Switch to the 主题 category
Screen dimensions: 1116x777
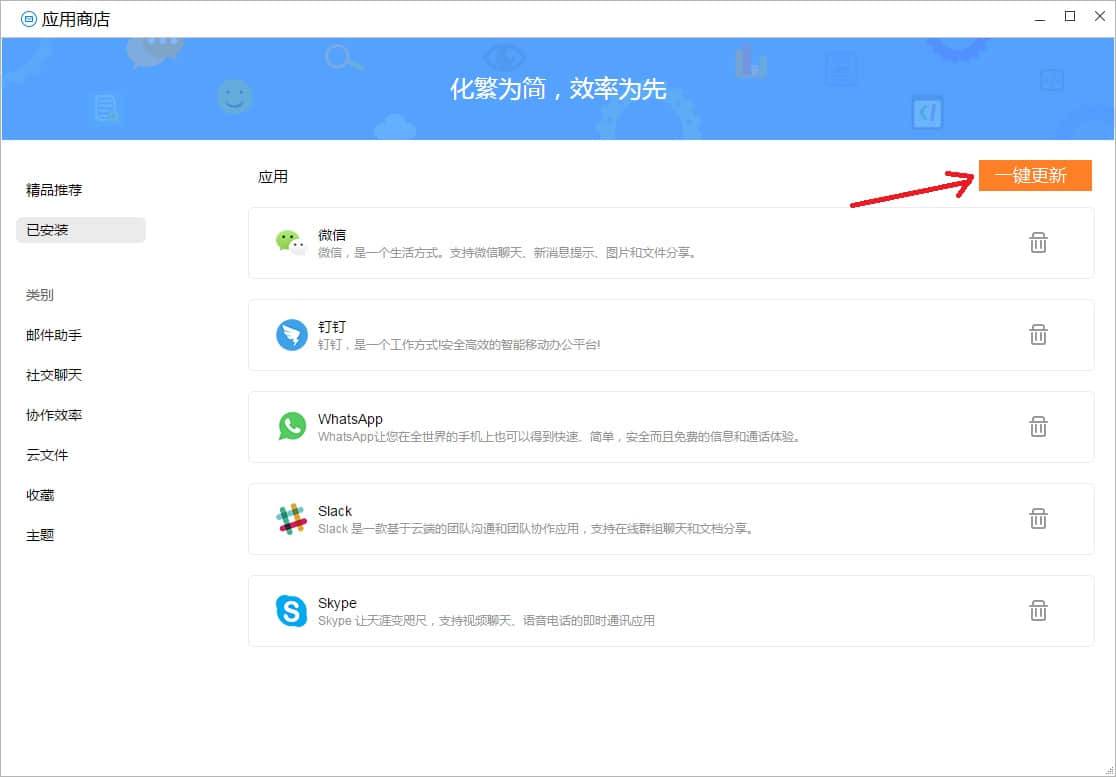coord(40,535)
